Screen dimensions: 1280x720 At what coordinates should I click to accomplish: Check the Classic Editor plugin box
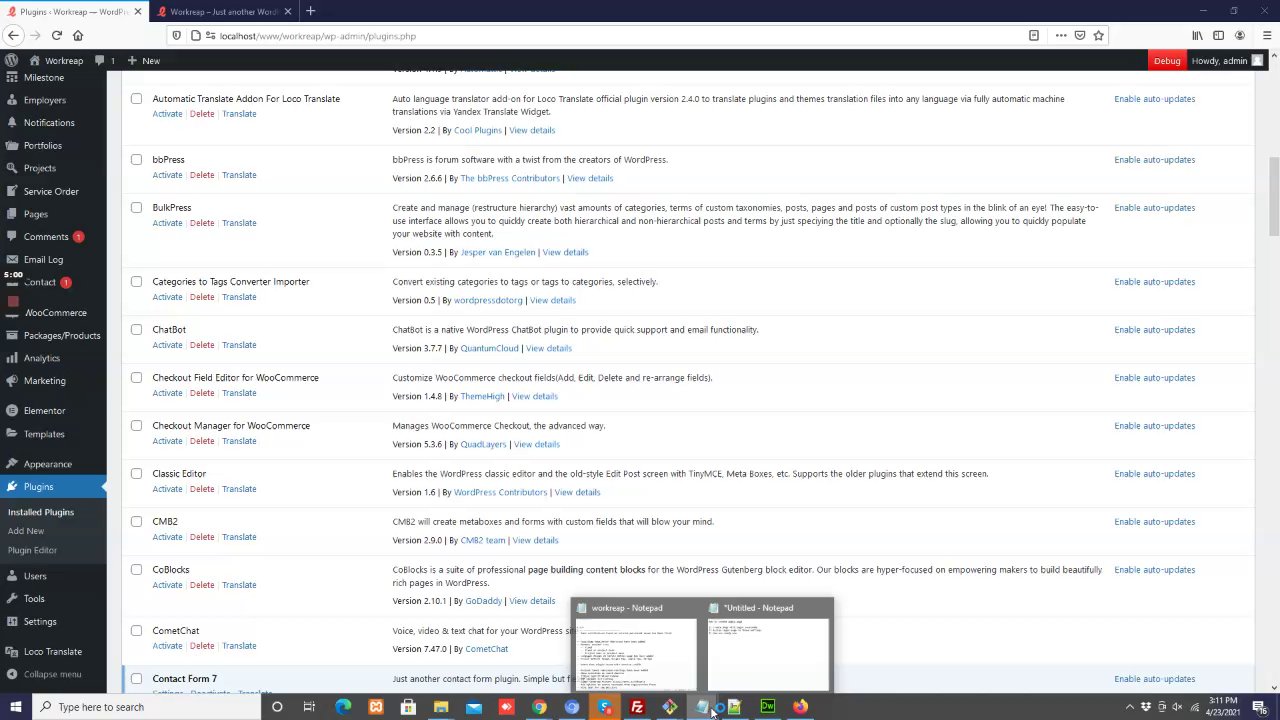coord(137,474)
